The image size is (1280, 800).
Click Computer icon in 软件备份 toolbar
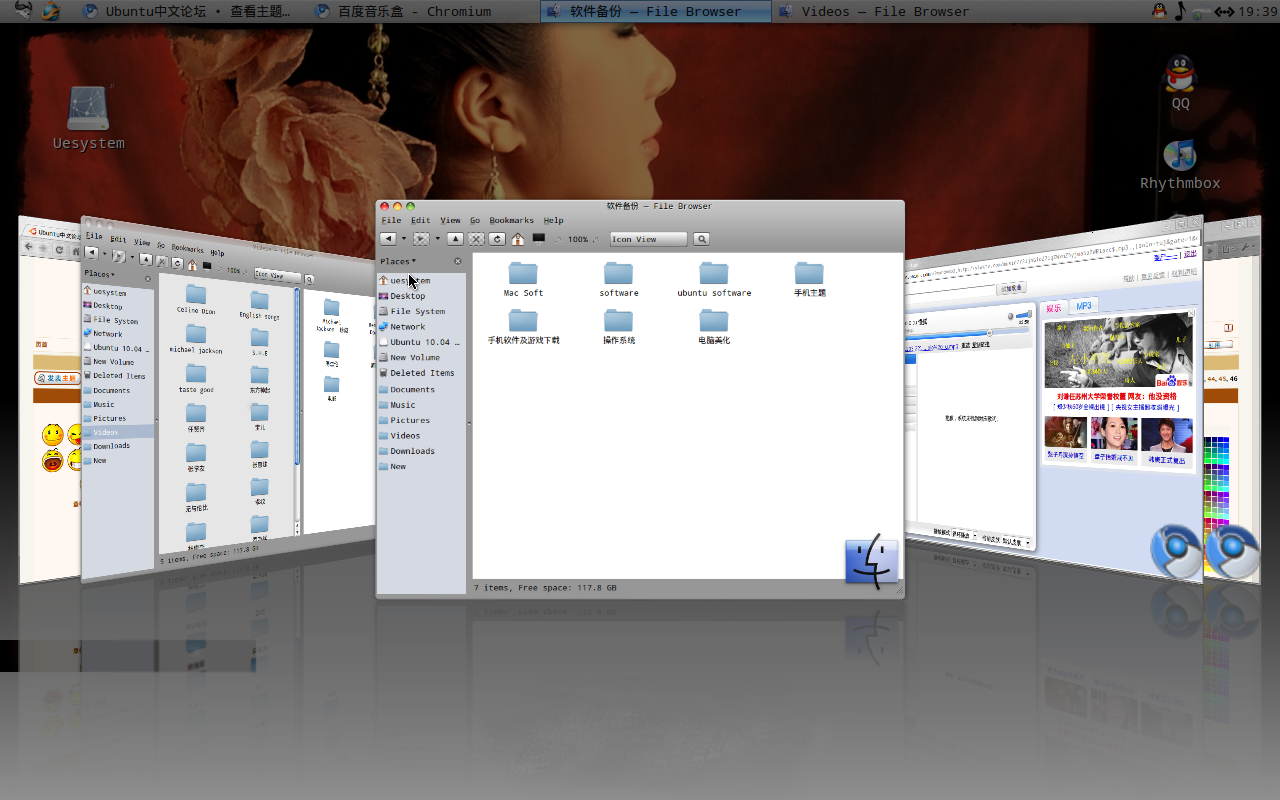[x=539, y=239]
